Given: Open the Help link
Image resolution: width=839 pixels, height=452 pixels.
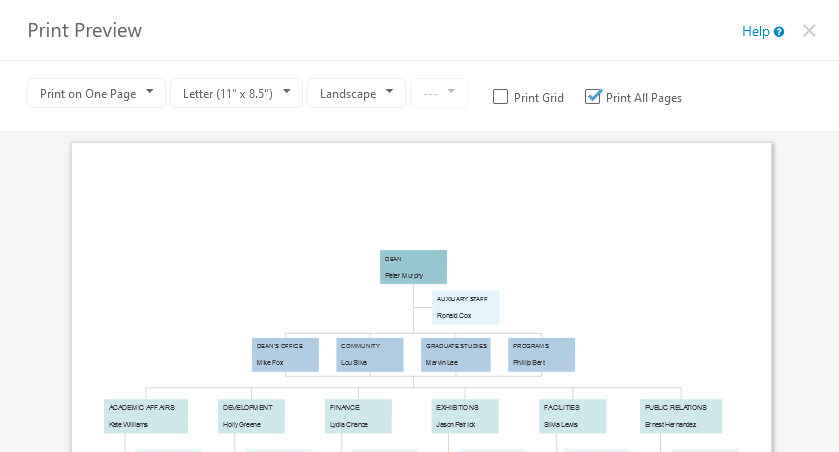Looking at the screenshot, I should [x=755, y=32].
